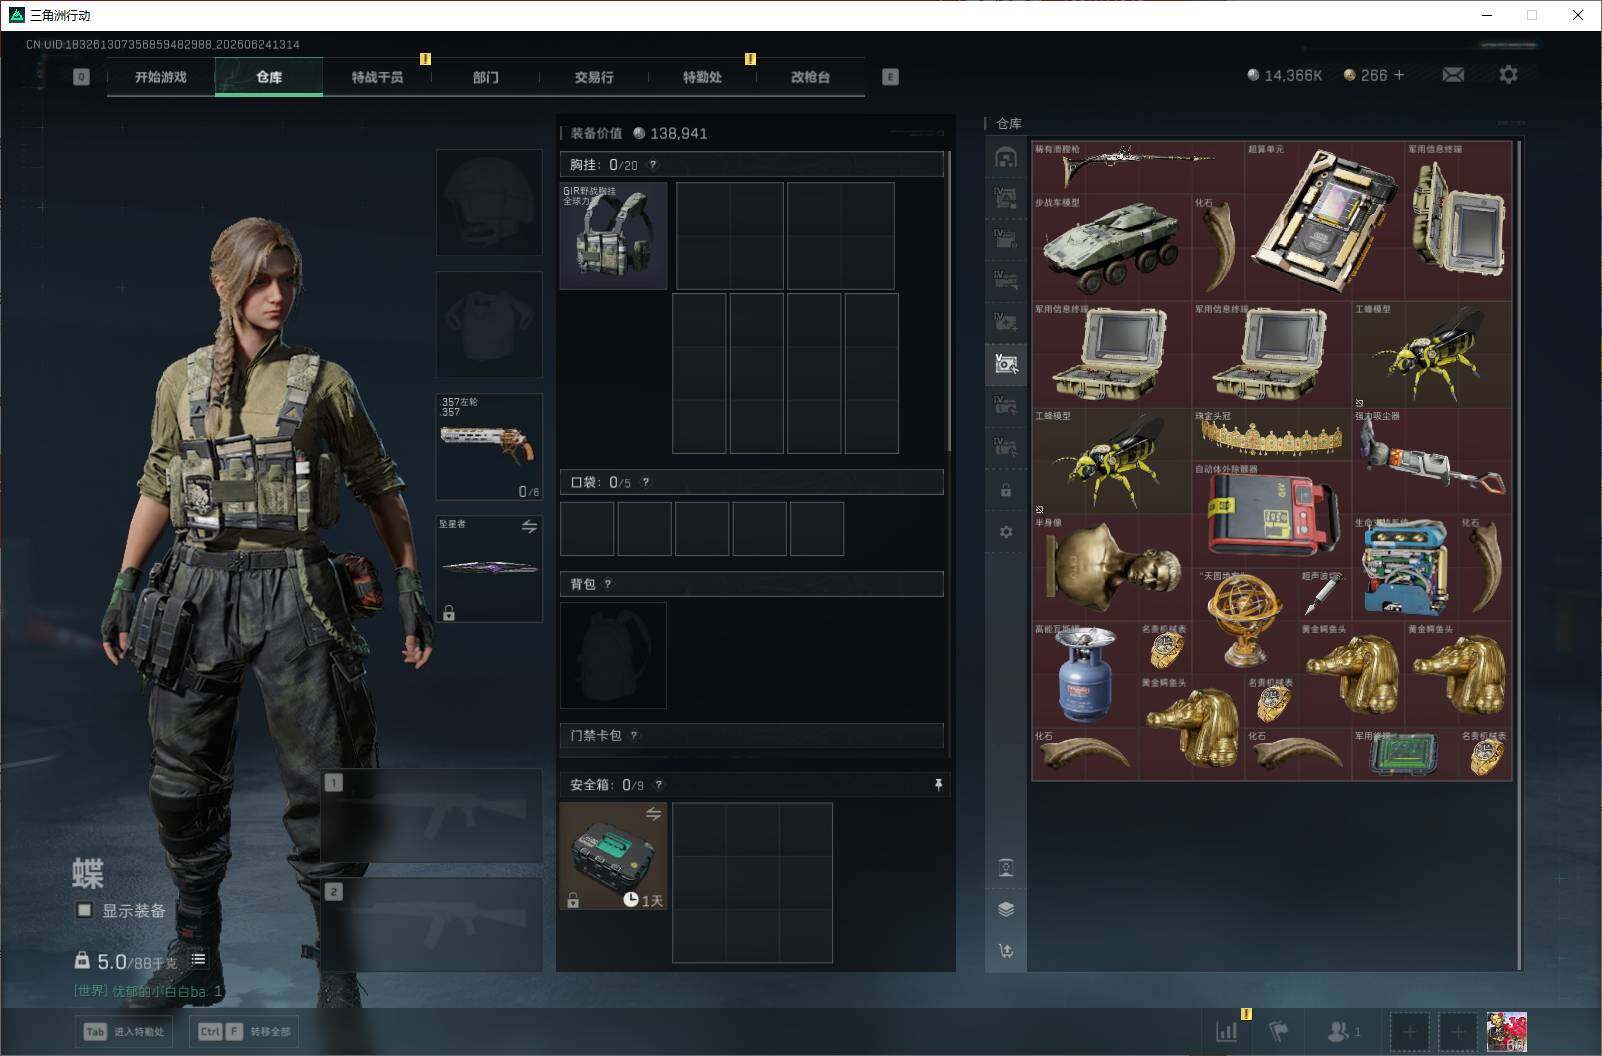1602x1056 pixels.
Task: Click the empty body armor slot
Action: (x=489, y=325)
